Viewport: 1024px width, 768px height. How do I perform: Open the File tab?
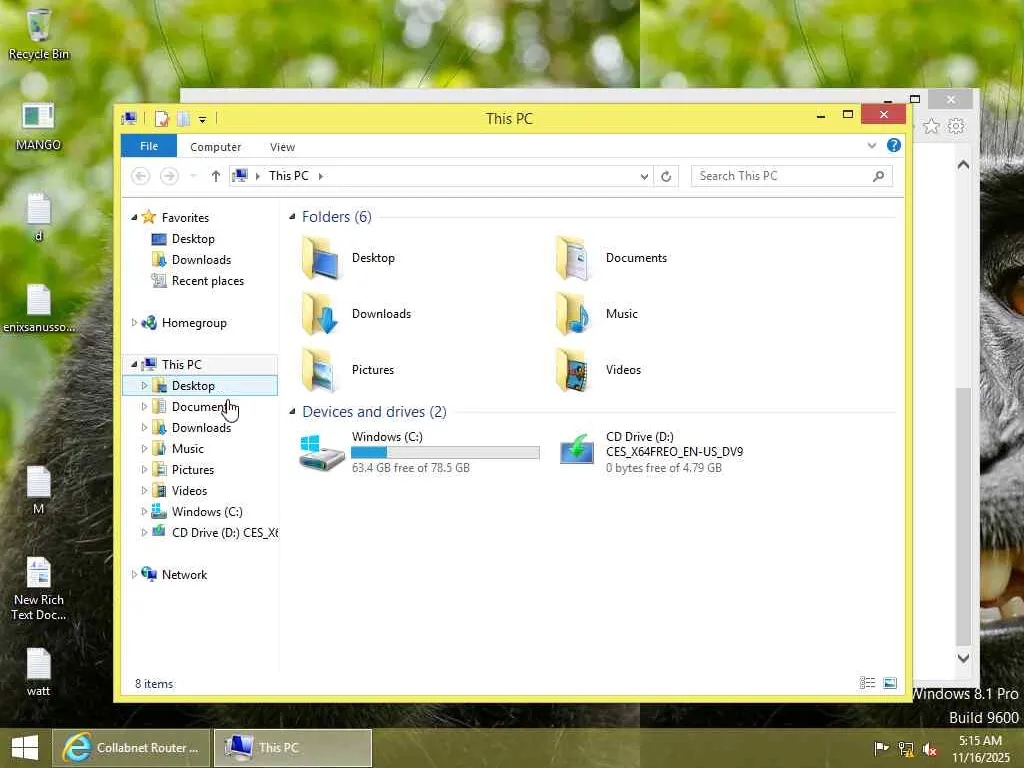pos(149,146)
